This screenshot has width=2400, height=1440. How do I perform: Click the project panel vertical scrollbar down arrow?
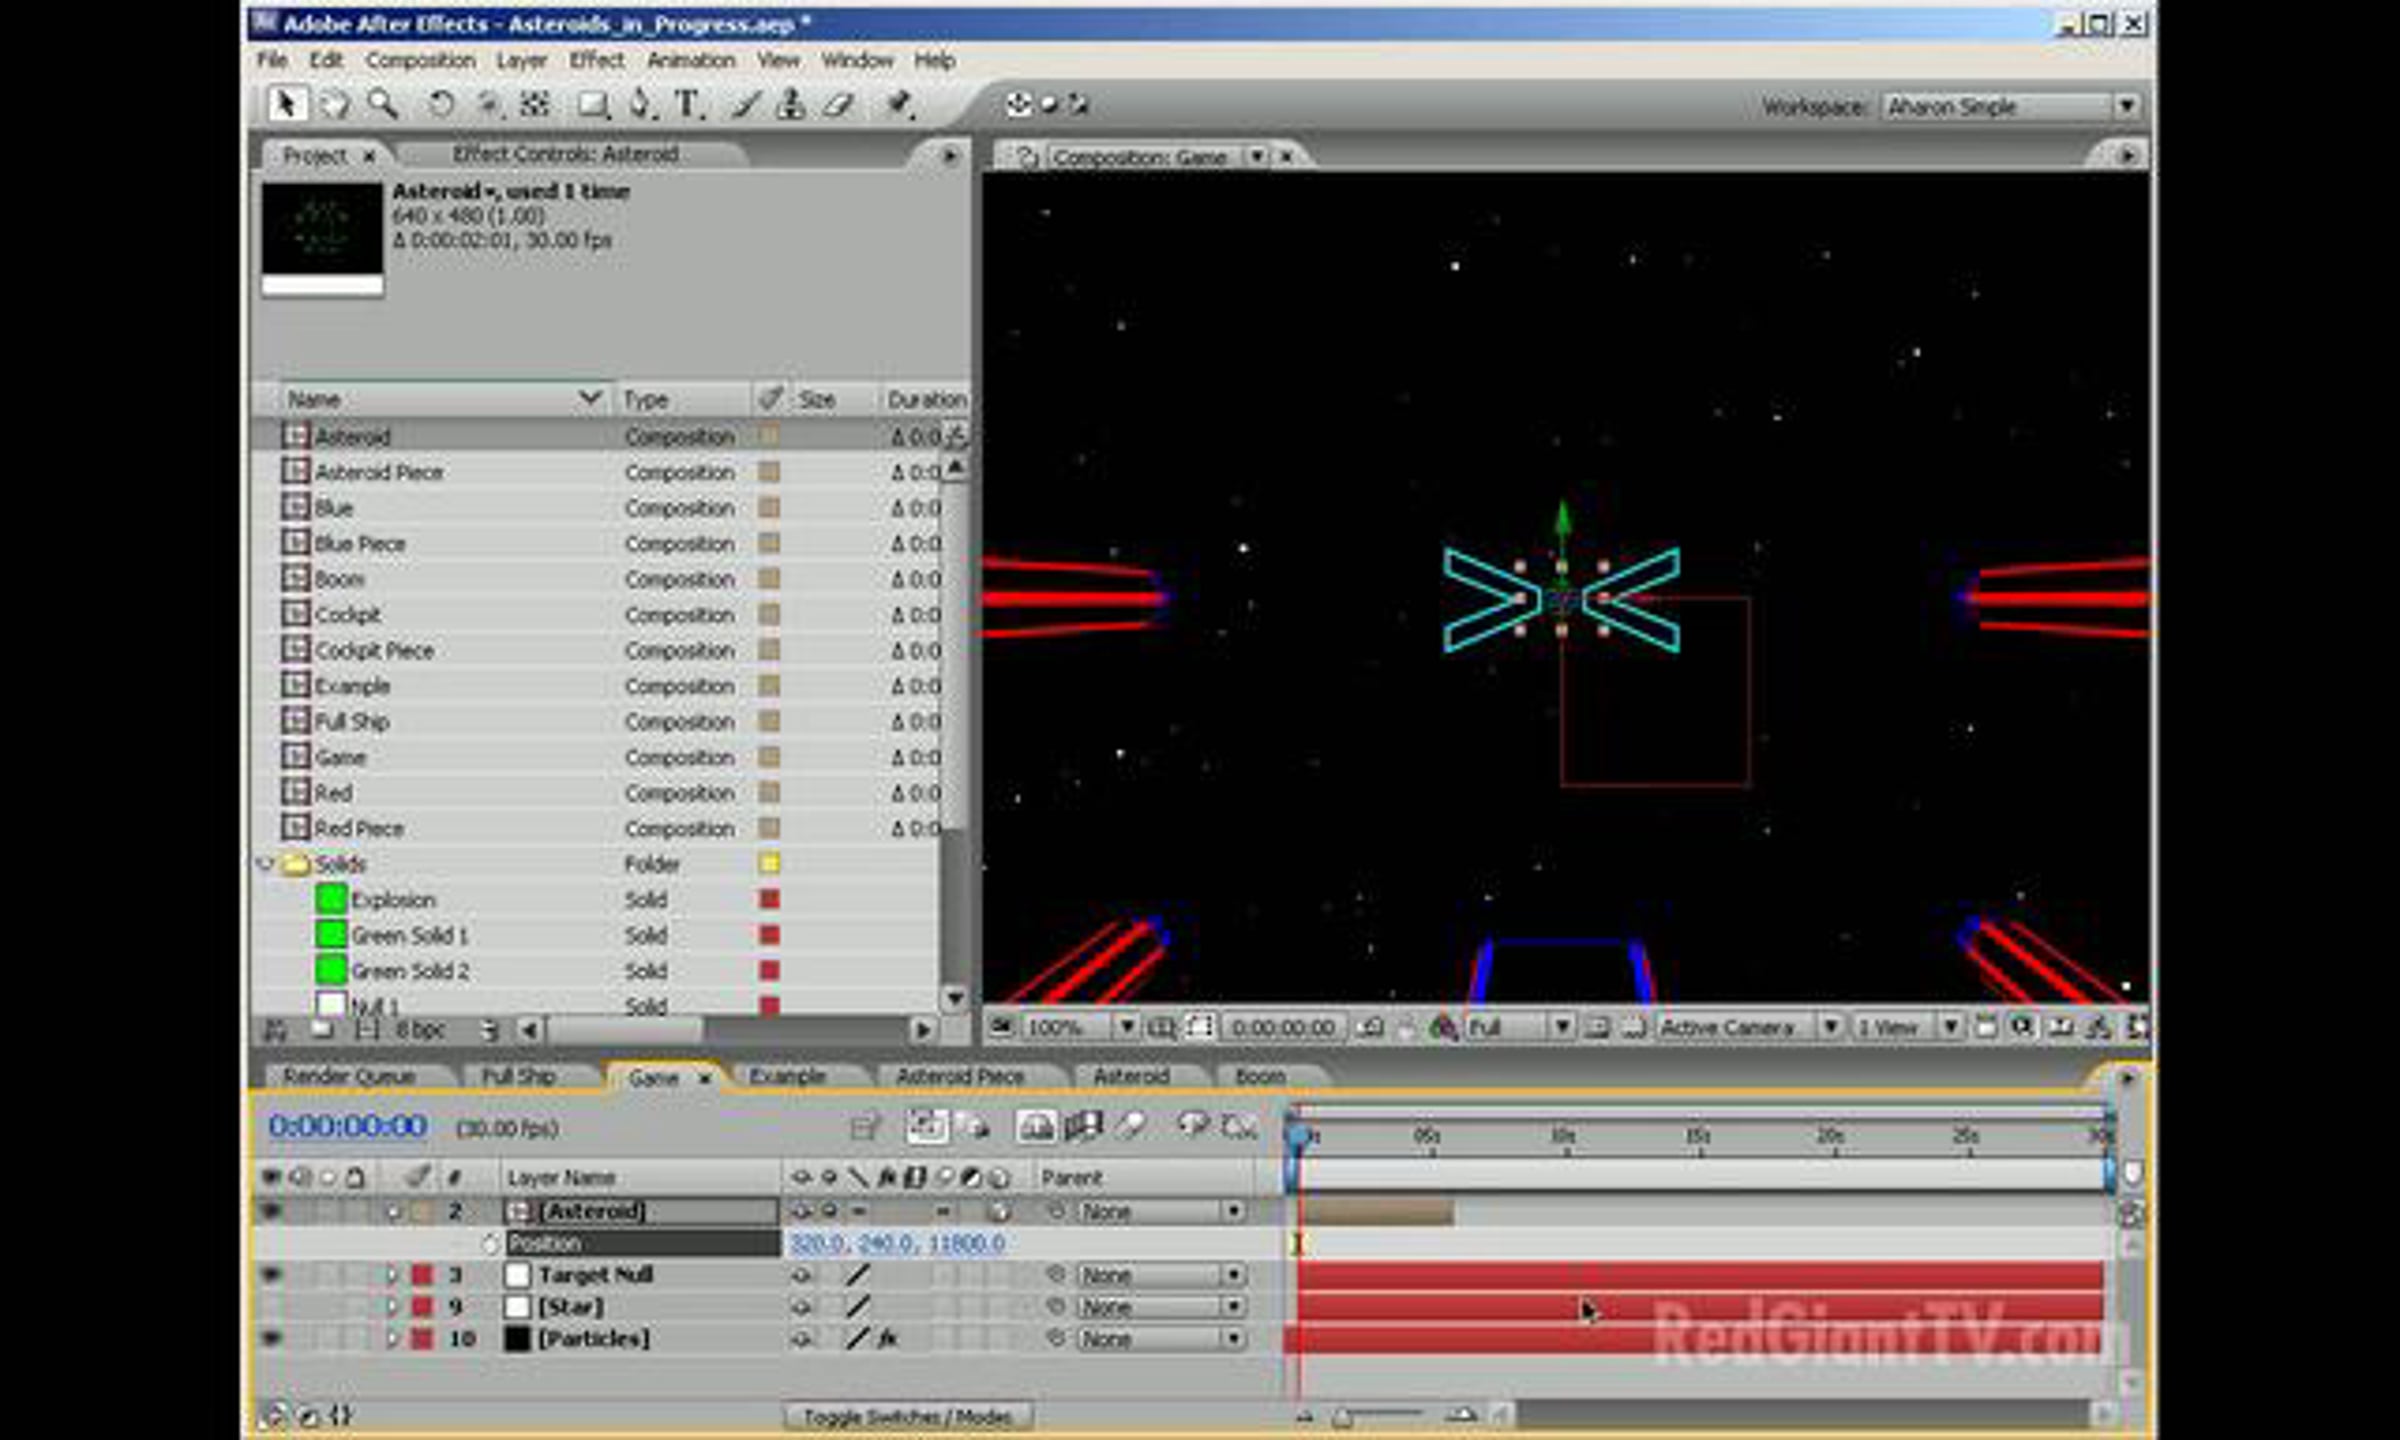pos(955,997)
